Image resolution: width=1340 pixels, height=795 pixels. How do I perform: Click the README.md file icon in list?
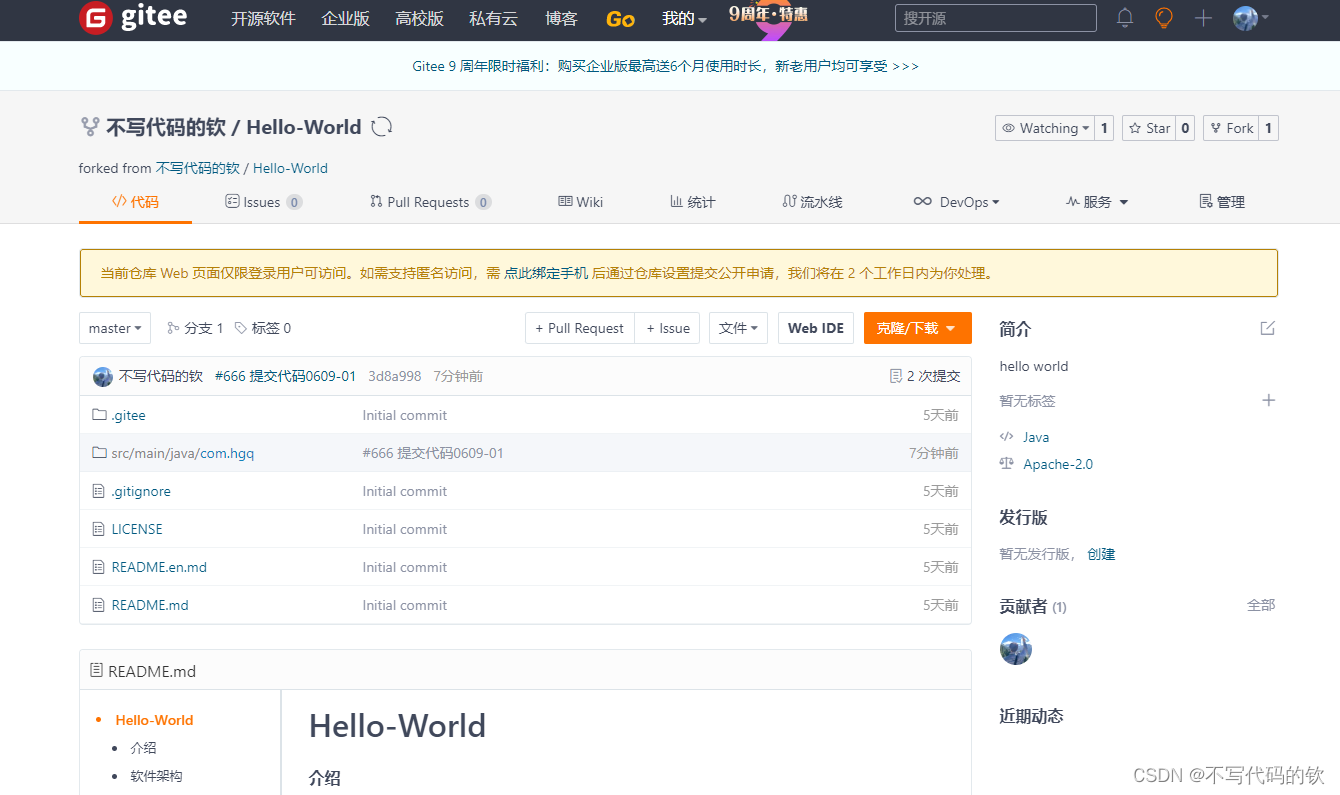click(x=98, y=605)
